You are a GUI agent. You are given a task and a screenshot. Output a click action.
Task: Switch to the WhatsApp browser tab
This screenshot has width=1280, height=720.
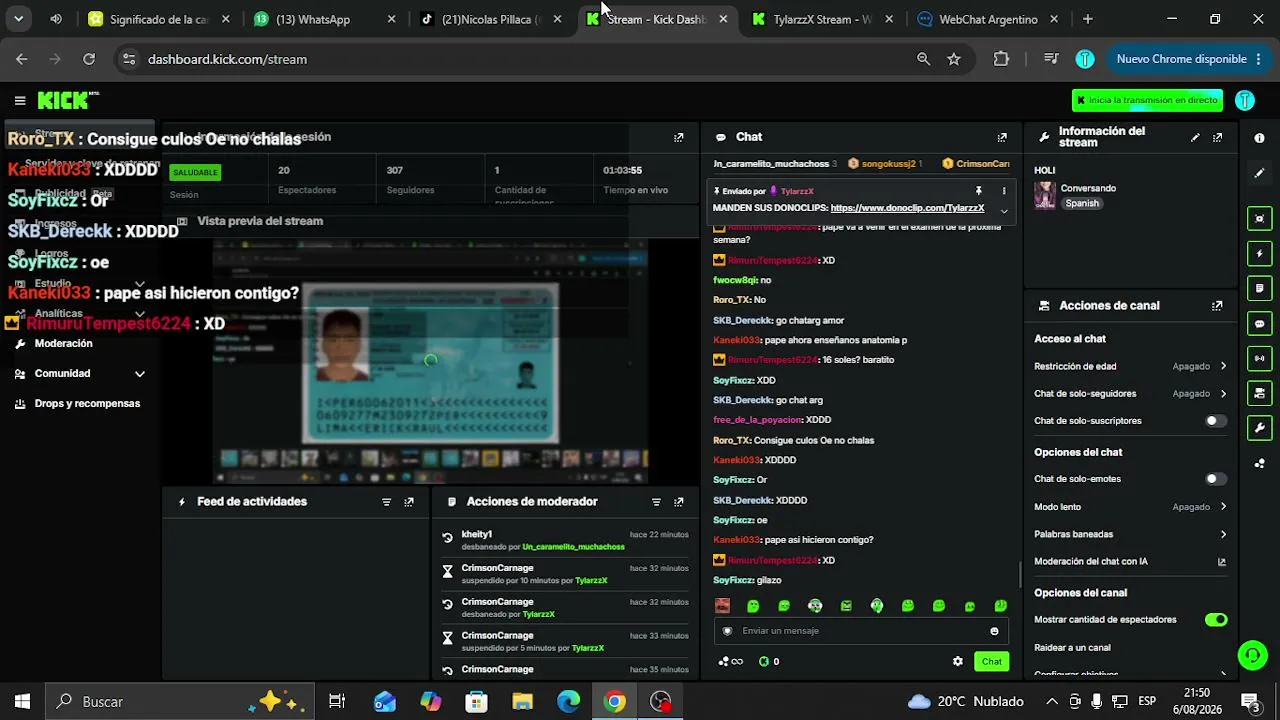325,19
